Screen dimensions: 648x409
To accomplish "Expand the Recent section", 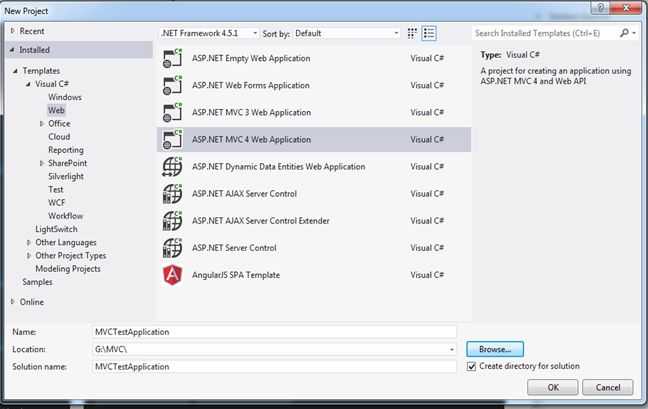I will coord(13,31).
